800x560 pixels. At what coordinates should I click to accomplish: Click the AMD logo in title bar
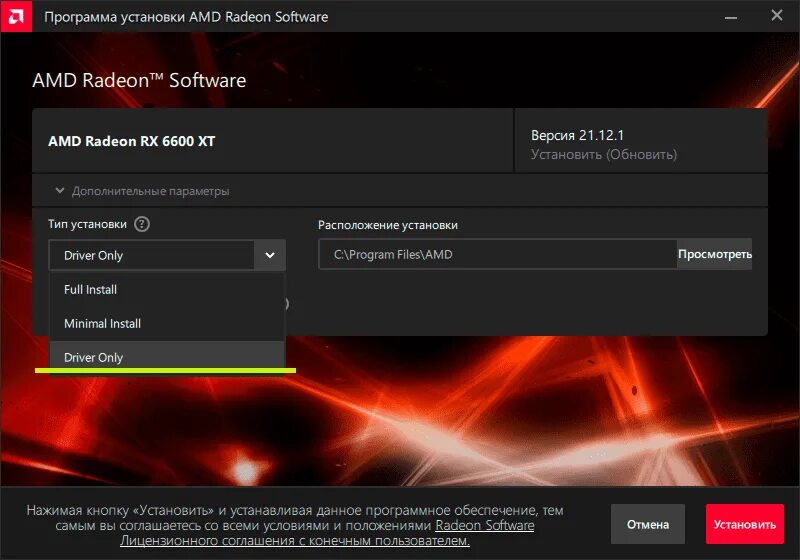tap(16, 16)
